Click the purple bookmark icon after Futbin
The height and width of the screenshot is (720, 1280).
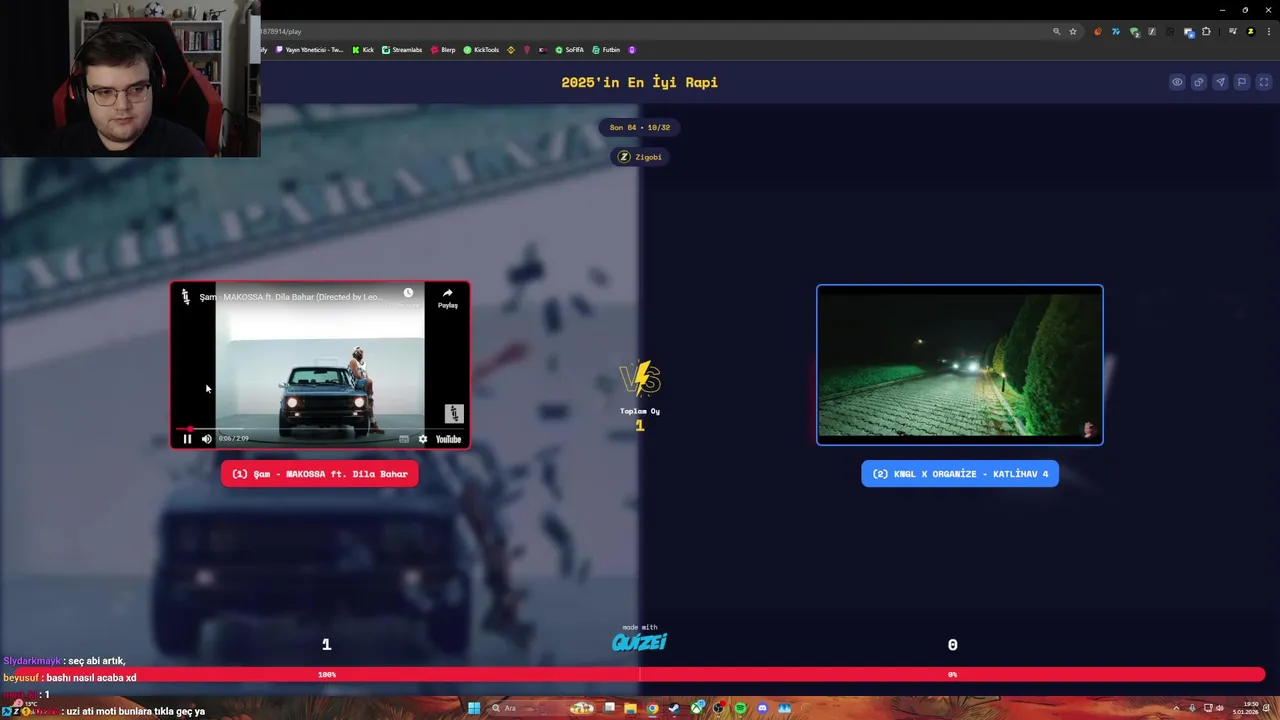[x=632, y=50]
